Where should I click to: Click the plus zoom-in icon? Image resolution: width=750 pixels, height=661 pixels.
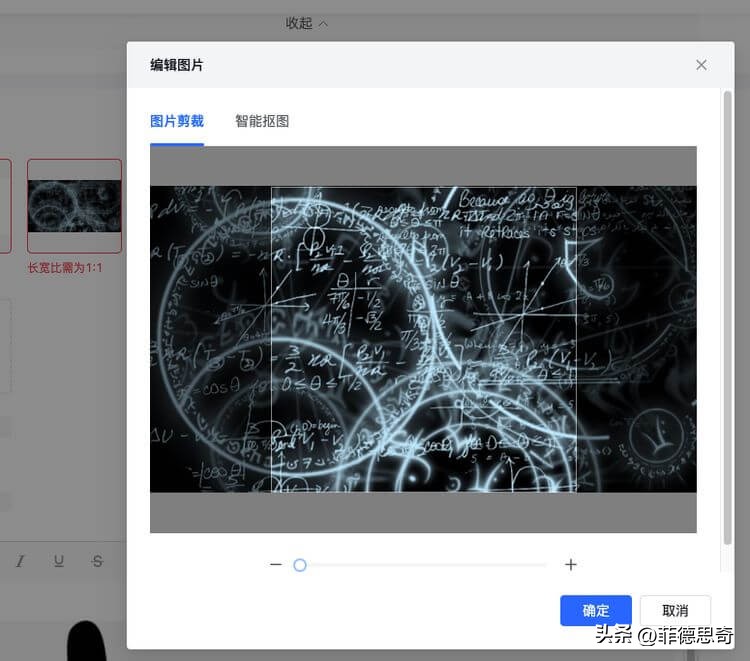[571, 565]
